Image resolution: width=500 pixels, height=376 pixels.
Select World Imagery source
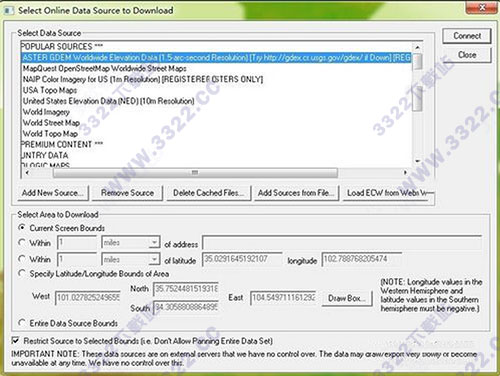[46, 112]
